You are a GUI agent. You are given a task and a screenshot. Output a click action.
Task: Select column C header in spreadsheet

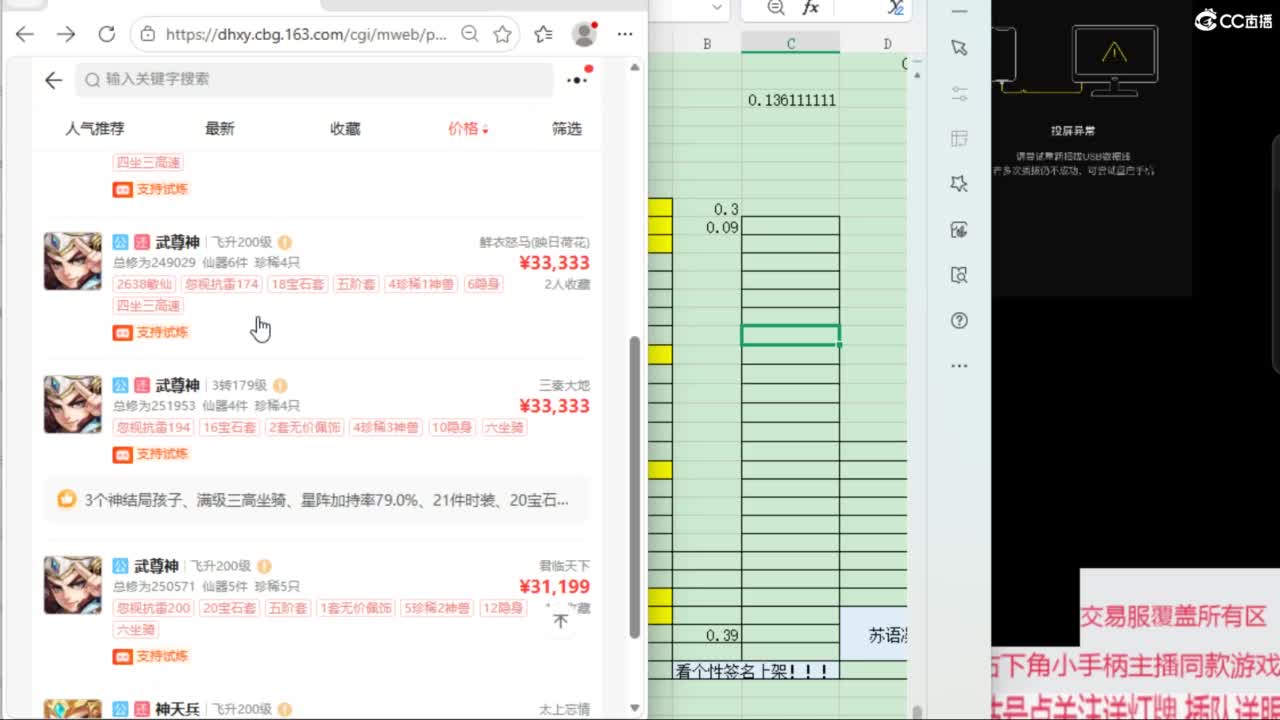(790, 43)
